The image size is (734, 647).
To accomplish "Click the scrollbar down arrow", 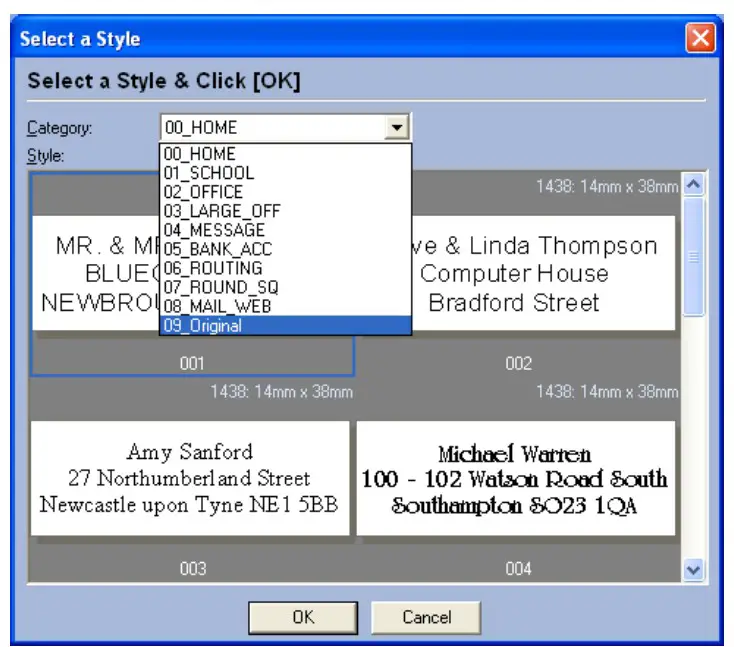I will 694,570.
